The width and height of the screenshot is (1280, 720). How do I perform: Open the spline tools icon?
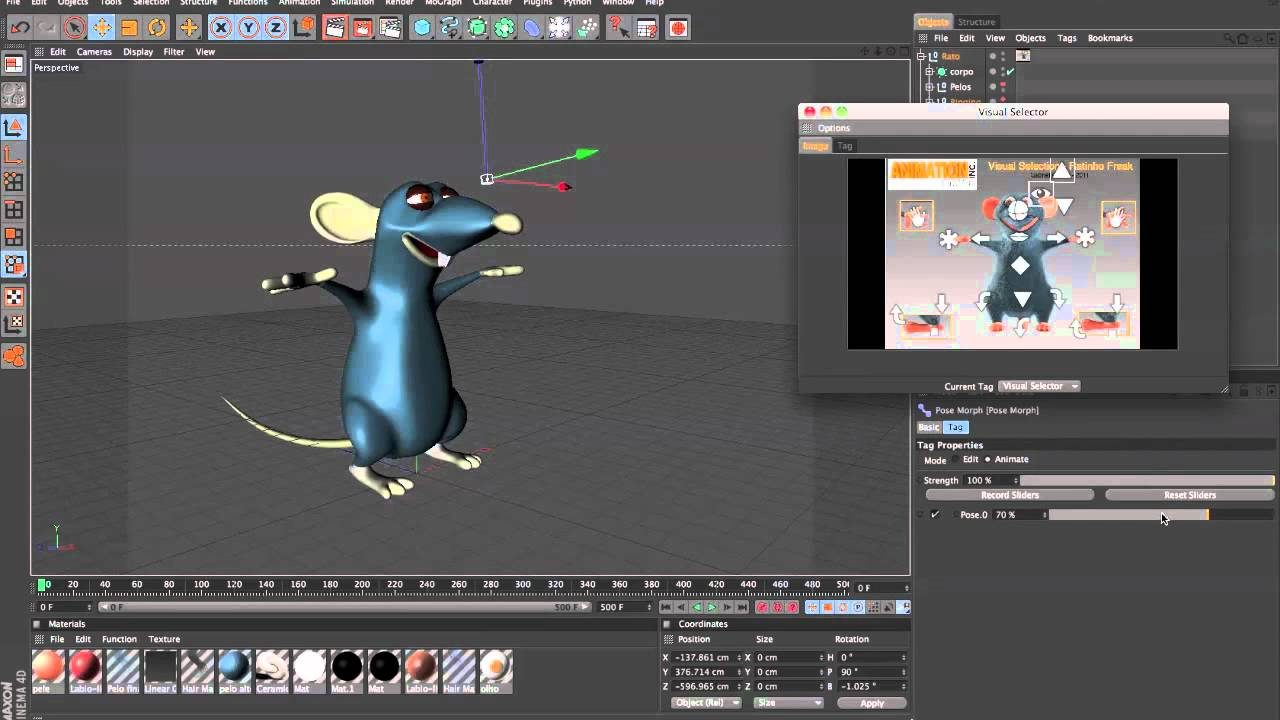(x=450, y=28)
